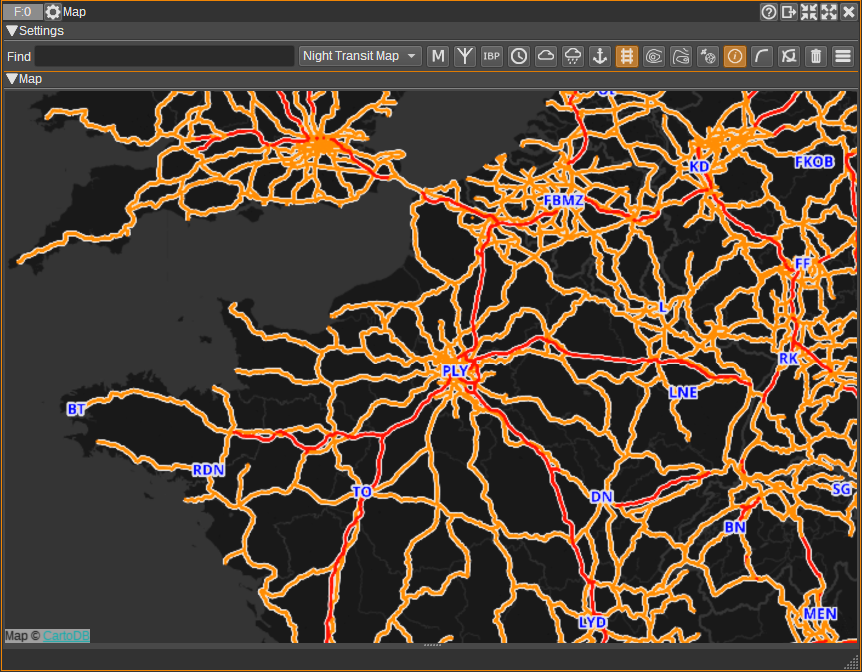This screenshot has height=672, width=862.
Task: Click the trash icon to delete map items
Action: [816, 56]
